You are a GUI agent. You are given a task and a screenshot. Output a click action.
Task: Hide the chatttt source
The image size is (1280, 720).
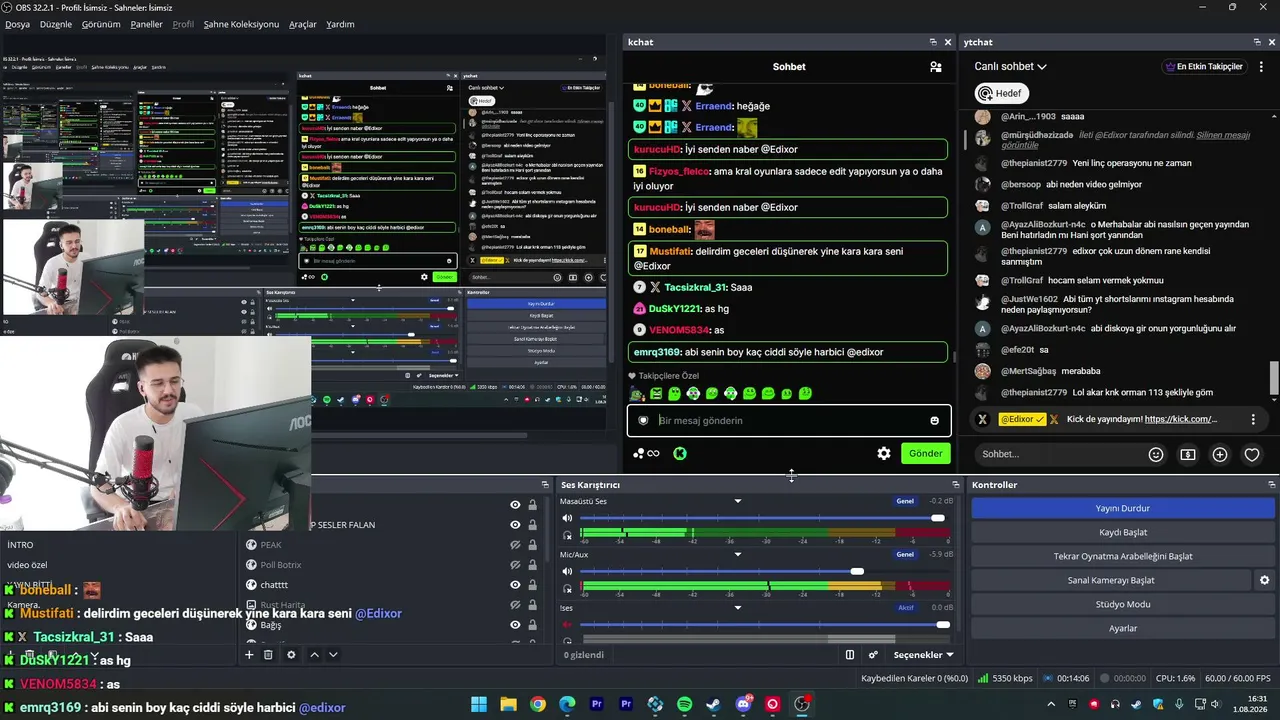pos(515,585)
